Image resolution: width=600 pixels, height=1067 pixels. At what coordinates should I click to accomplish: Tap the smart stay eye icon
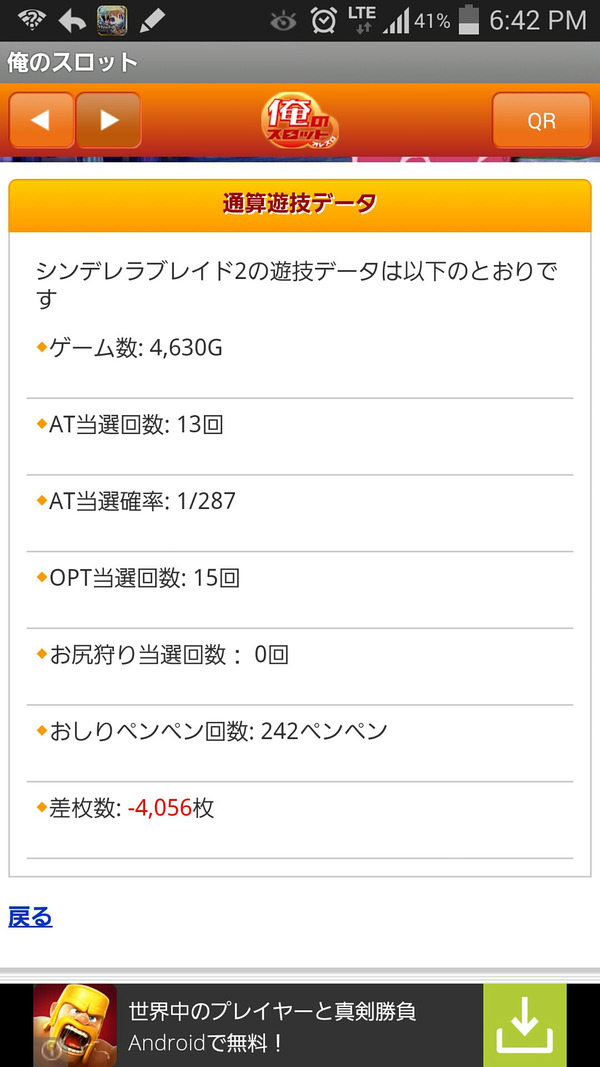283,22
